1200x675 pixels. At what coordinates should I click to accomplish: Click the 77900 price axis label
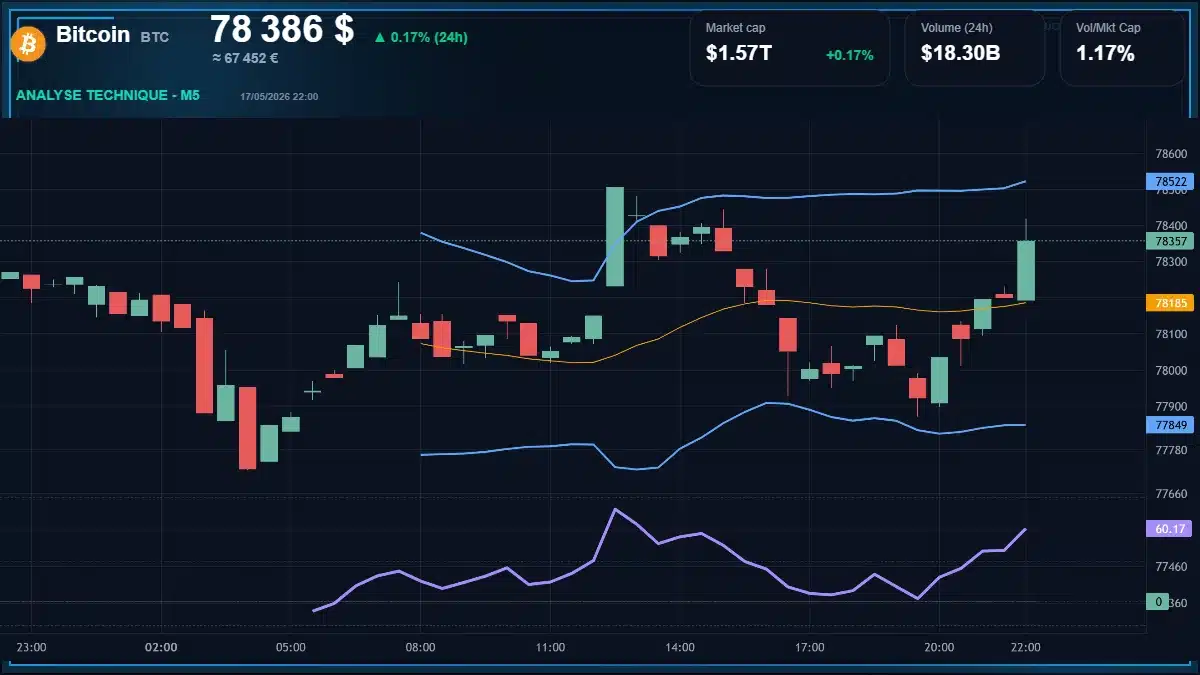[1170, 407]
